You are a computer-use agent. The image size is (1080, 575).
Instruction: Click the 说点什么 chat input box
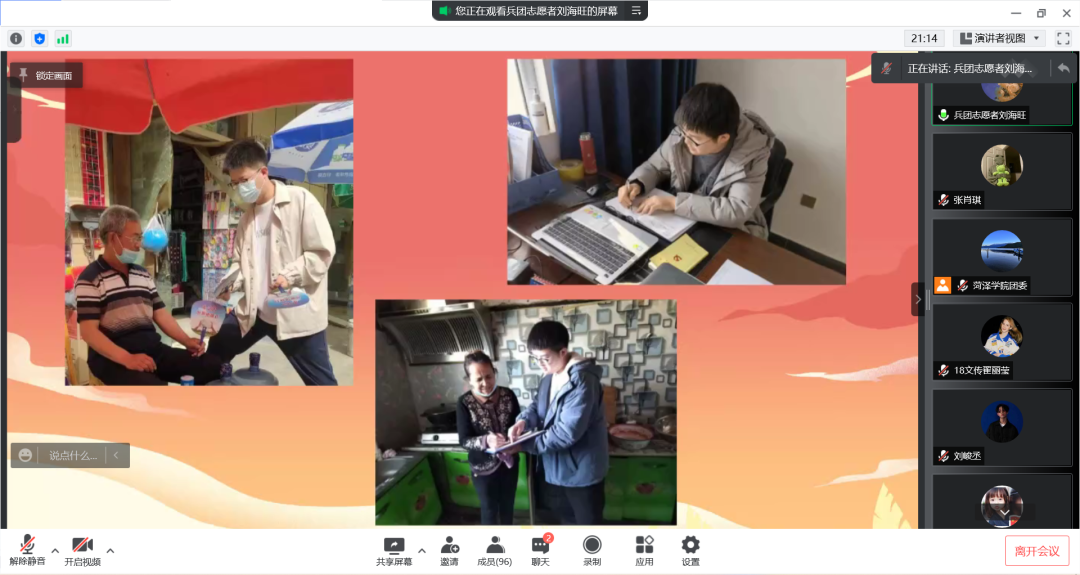[x=73, y=455]
